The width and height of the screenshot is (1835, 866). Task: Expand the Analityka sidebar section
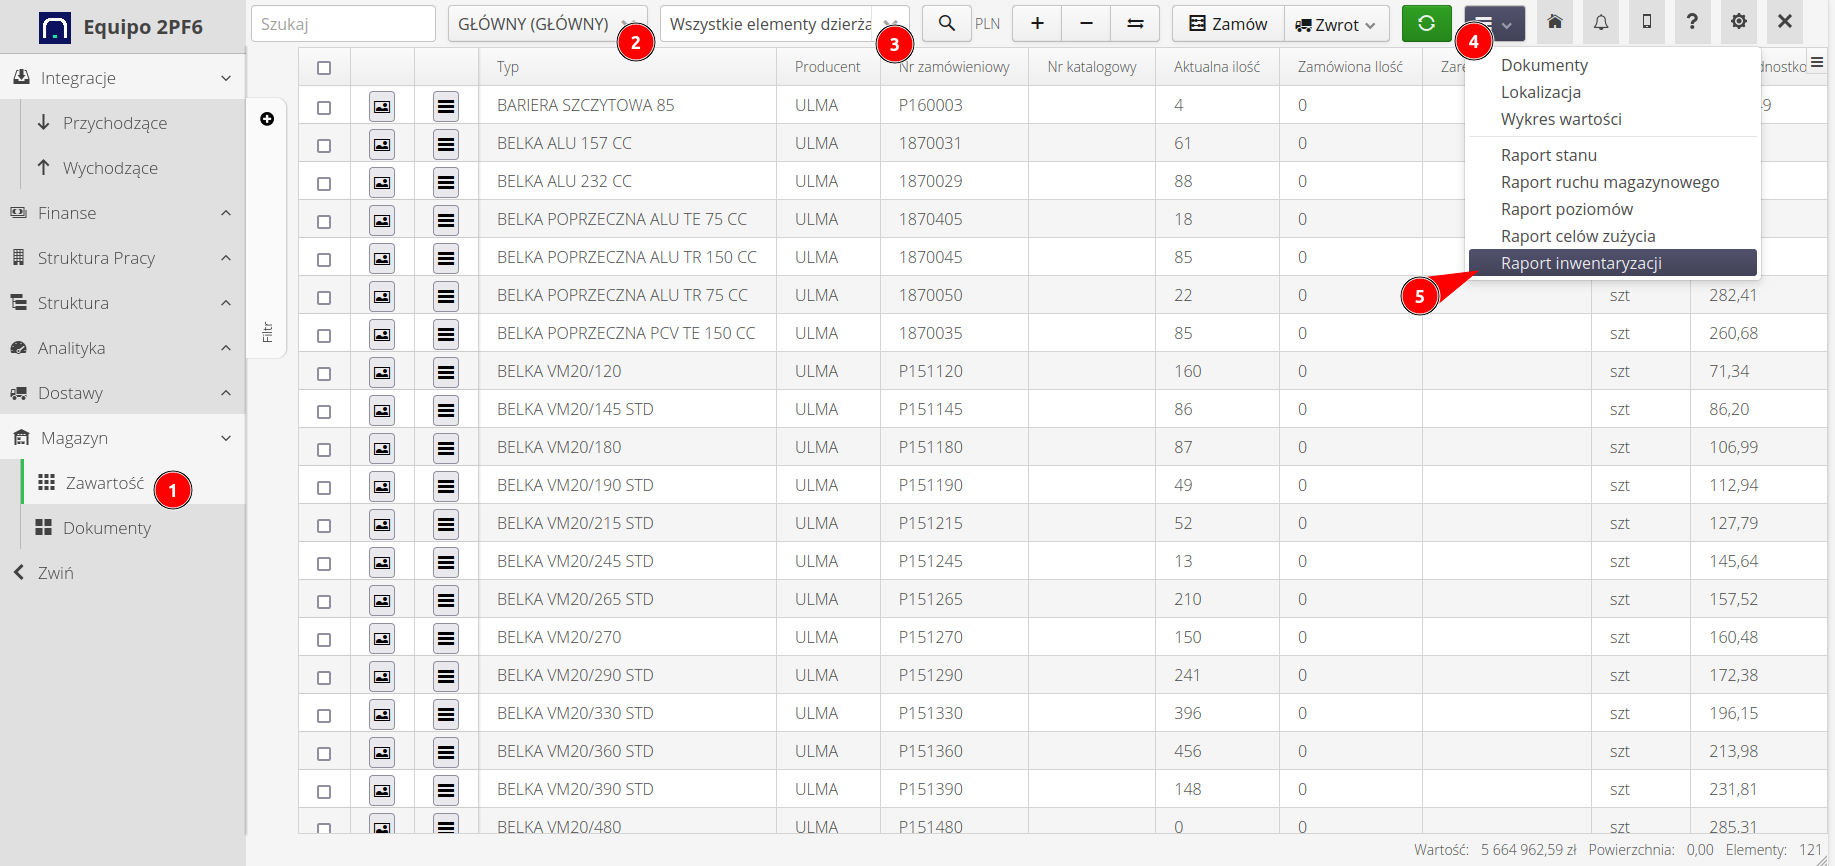coord(122,347)
